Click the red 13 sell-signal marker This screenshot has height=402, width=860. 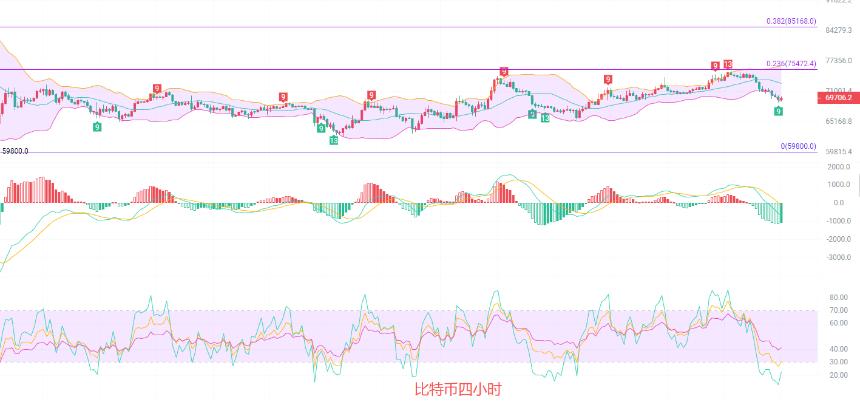pos(728,64)
